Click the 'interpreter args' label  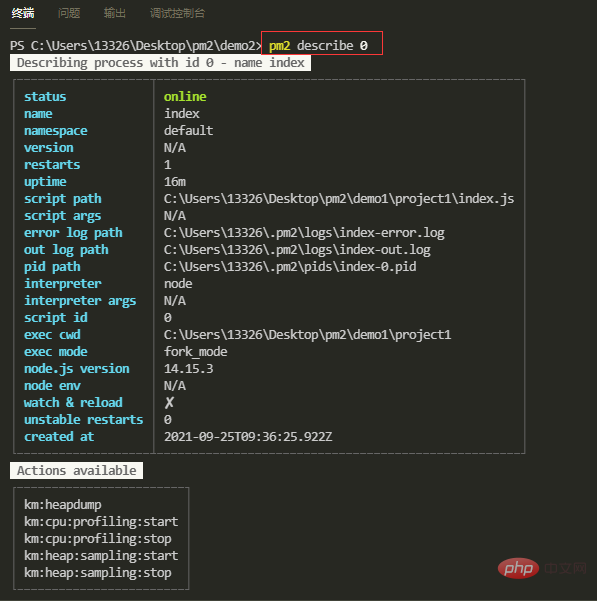click(80, 301)
